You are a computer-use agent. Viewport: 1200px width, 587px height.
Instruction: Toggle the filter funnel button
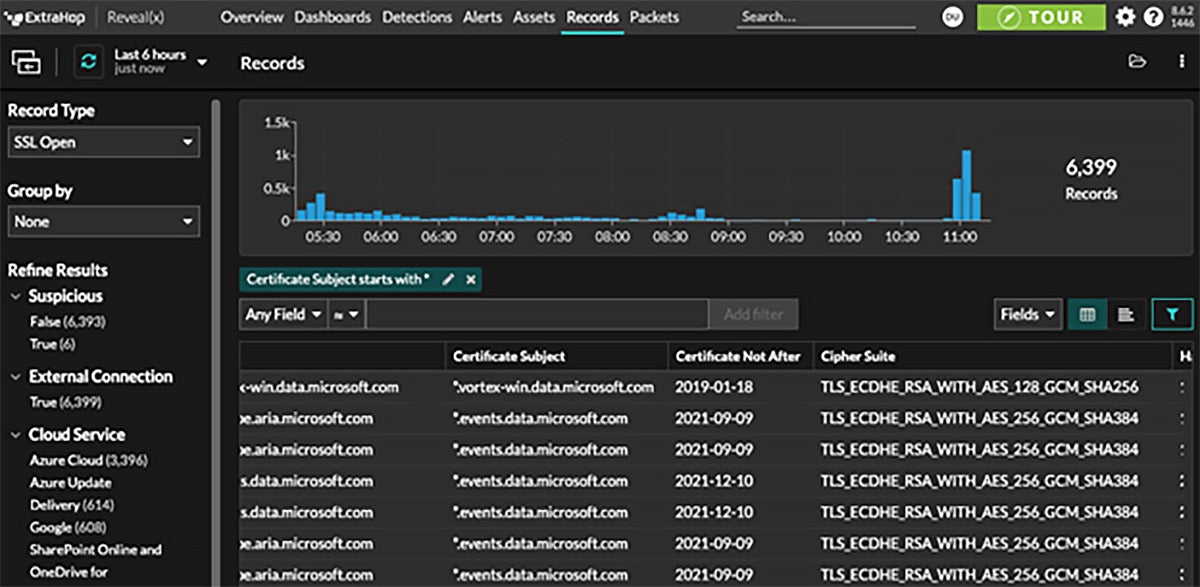click(1172, 314)
